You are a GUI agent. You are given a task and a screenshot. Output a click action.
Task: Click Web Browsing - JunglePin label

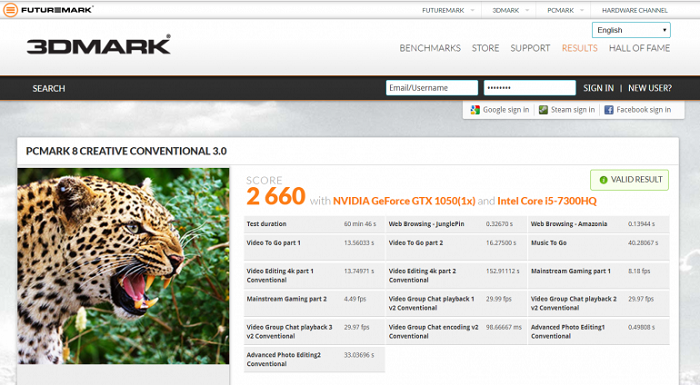pyautogui.click(x=426, y=224)
